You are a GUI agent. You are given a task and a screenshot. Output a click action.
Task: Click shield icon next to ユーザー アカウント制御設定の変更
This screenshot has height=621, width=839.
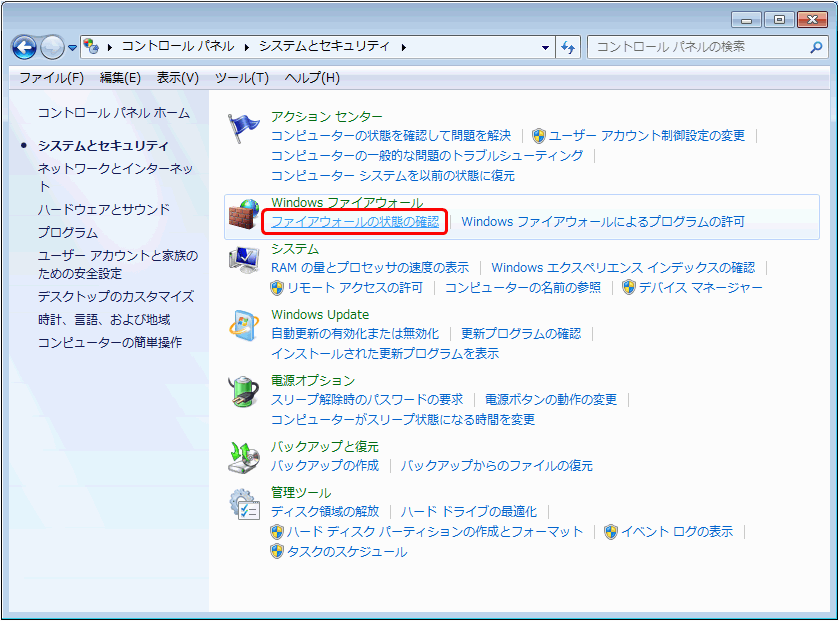[x=539, y=136]
